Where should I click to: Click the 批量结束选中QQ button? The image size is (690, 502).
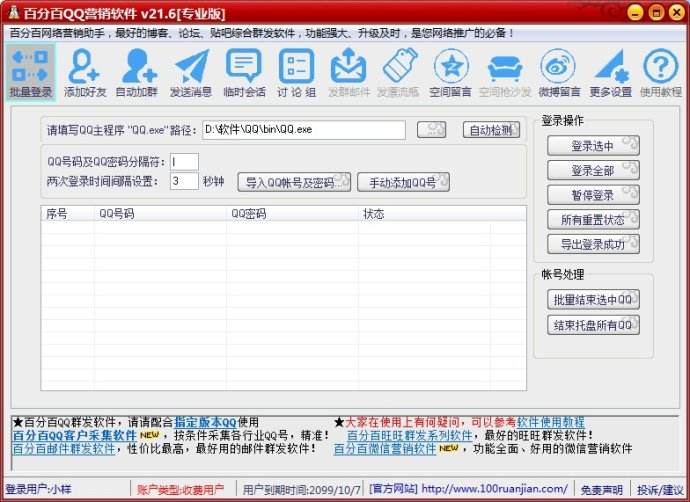[593, 300]
